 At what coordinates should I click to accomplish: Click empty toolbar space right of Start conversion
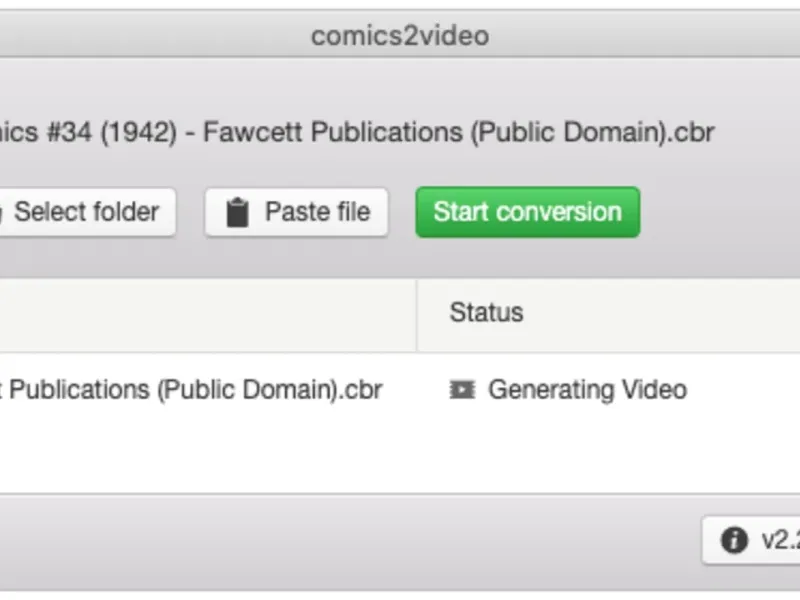click(720, 212)
